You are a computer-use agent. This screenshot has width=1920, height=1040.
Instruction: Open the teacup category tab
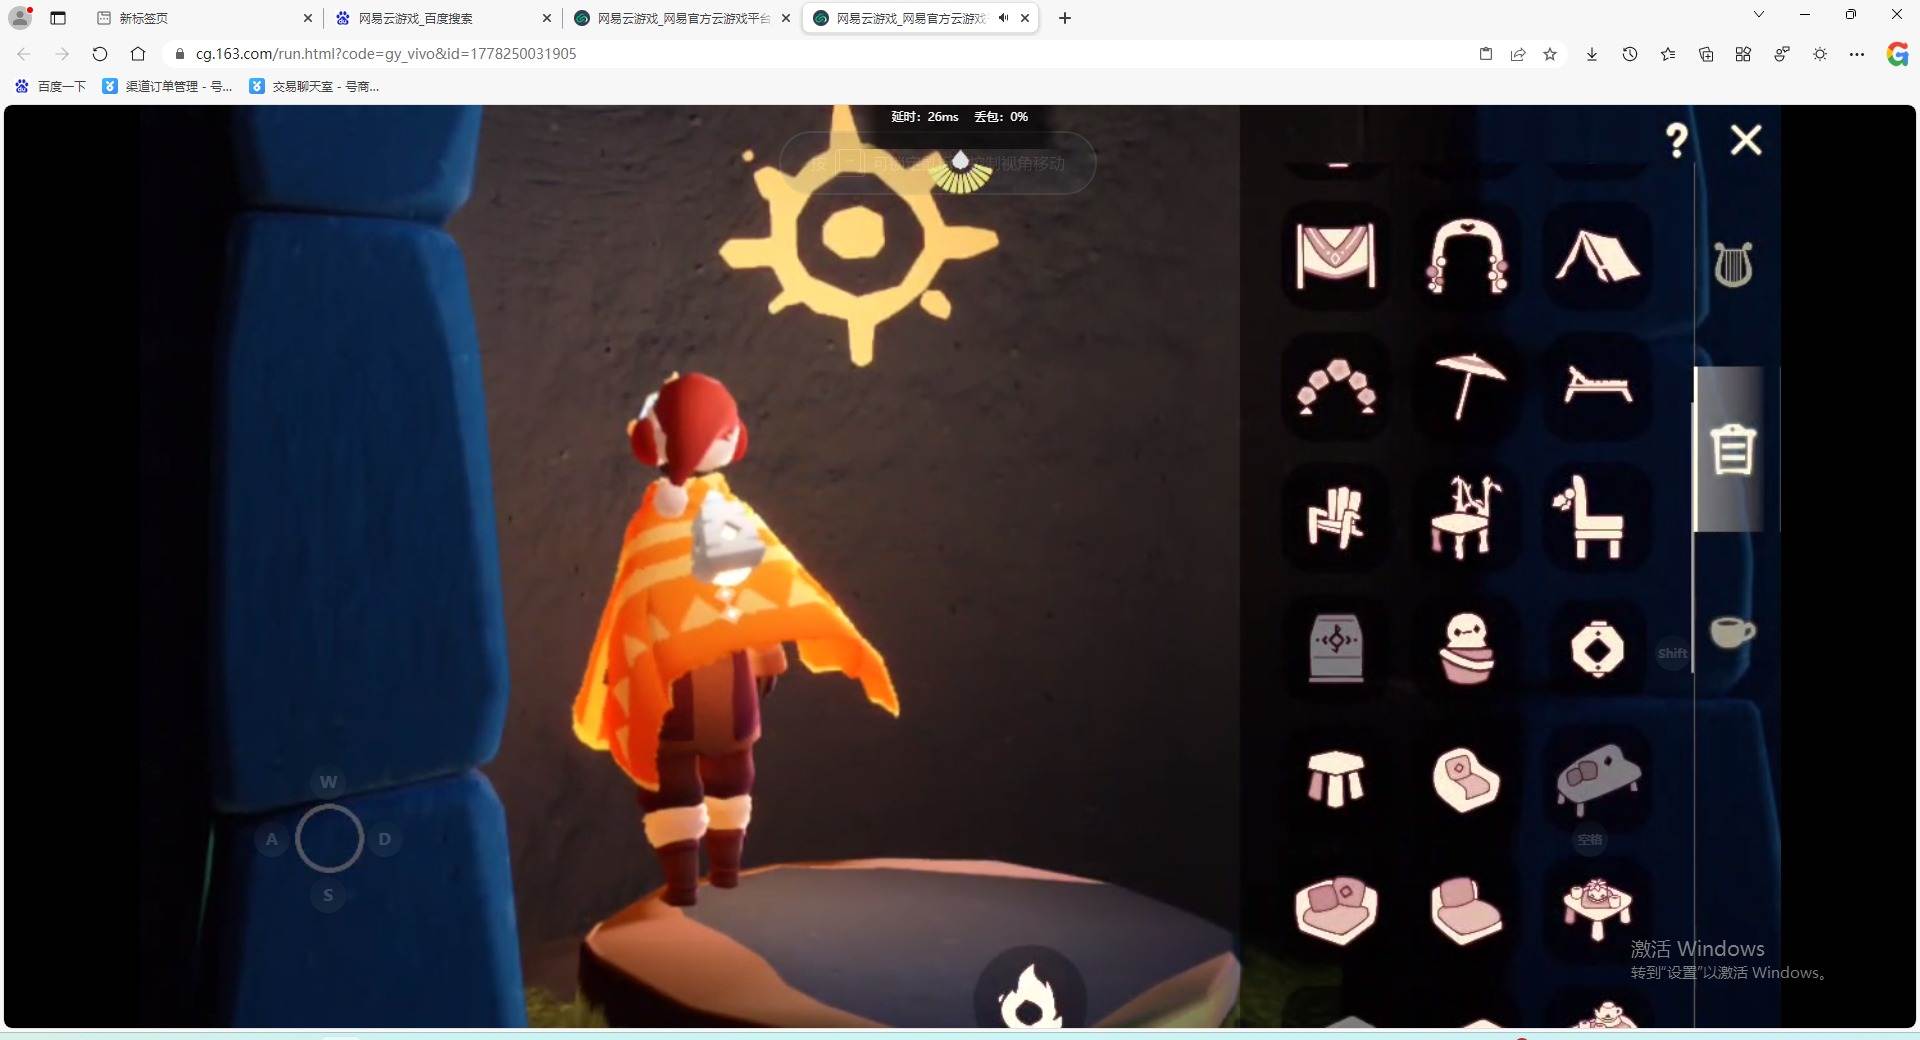click(1733, 632)
